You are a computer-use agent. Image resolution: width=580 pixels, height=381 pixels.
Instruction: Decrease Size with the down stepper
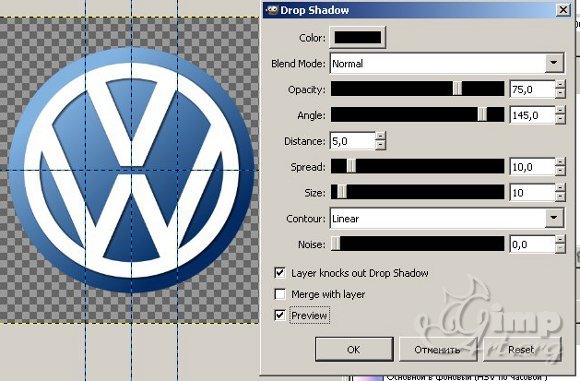pos(560,197)
